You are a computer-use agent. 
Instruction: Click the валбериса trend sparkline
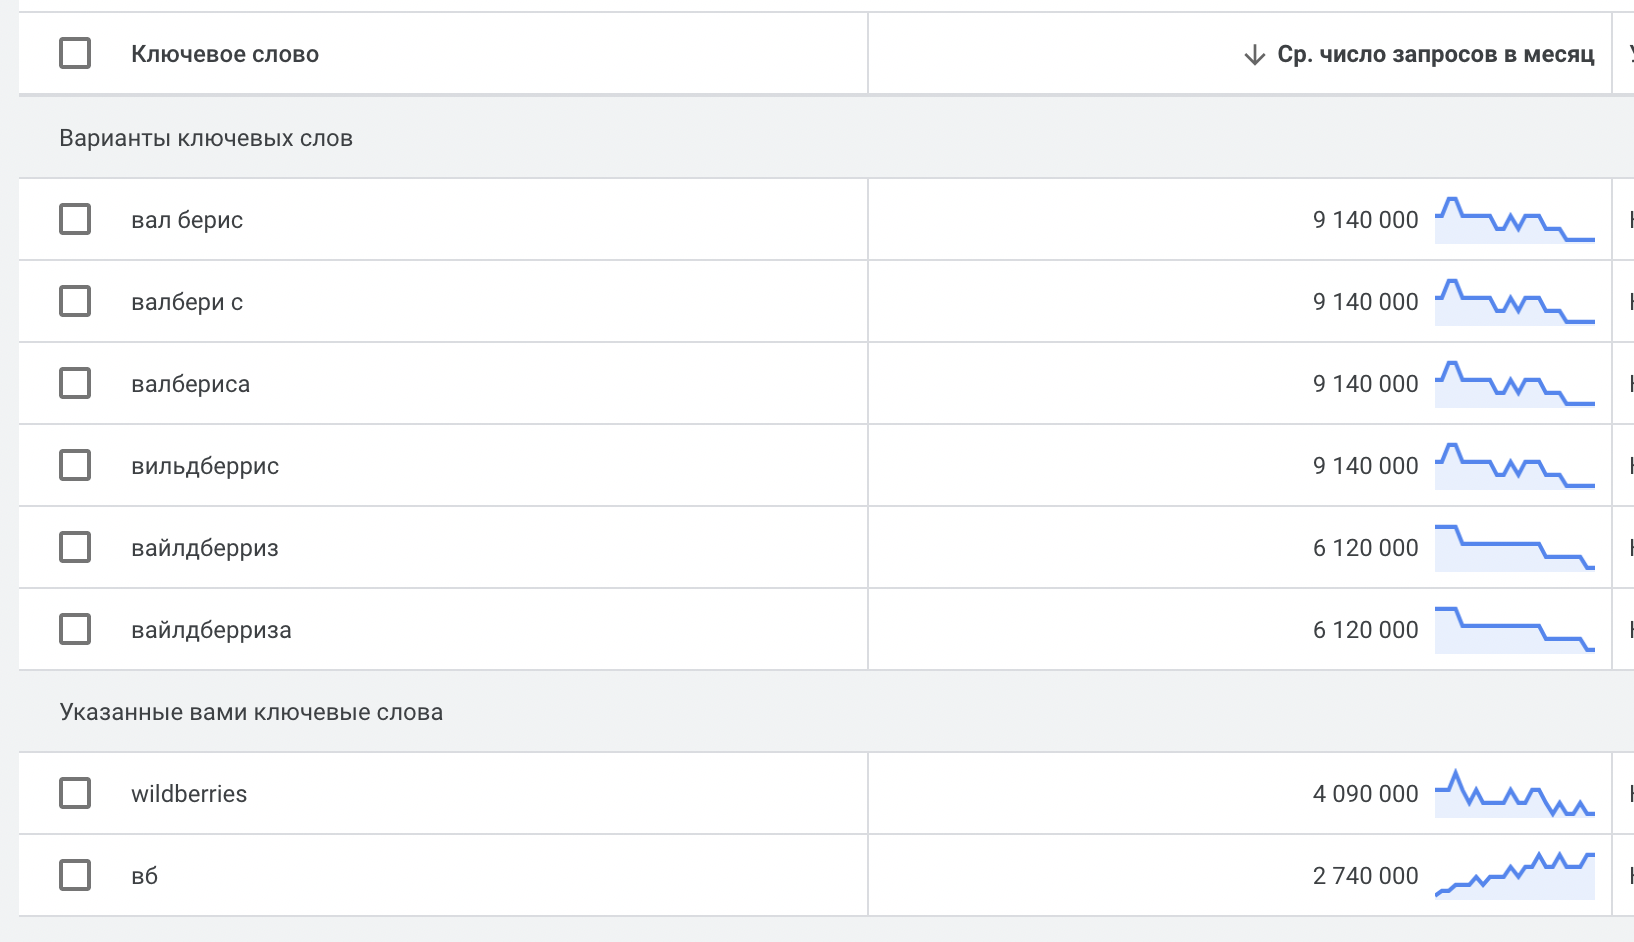[1514, 384]
